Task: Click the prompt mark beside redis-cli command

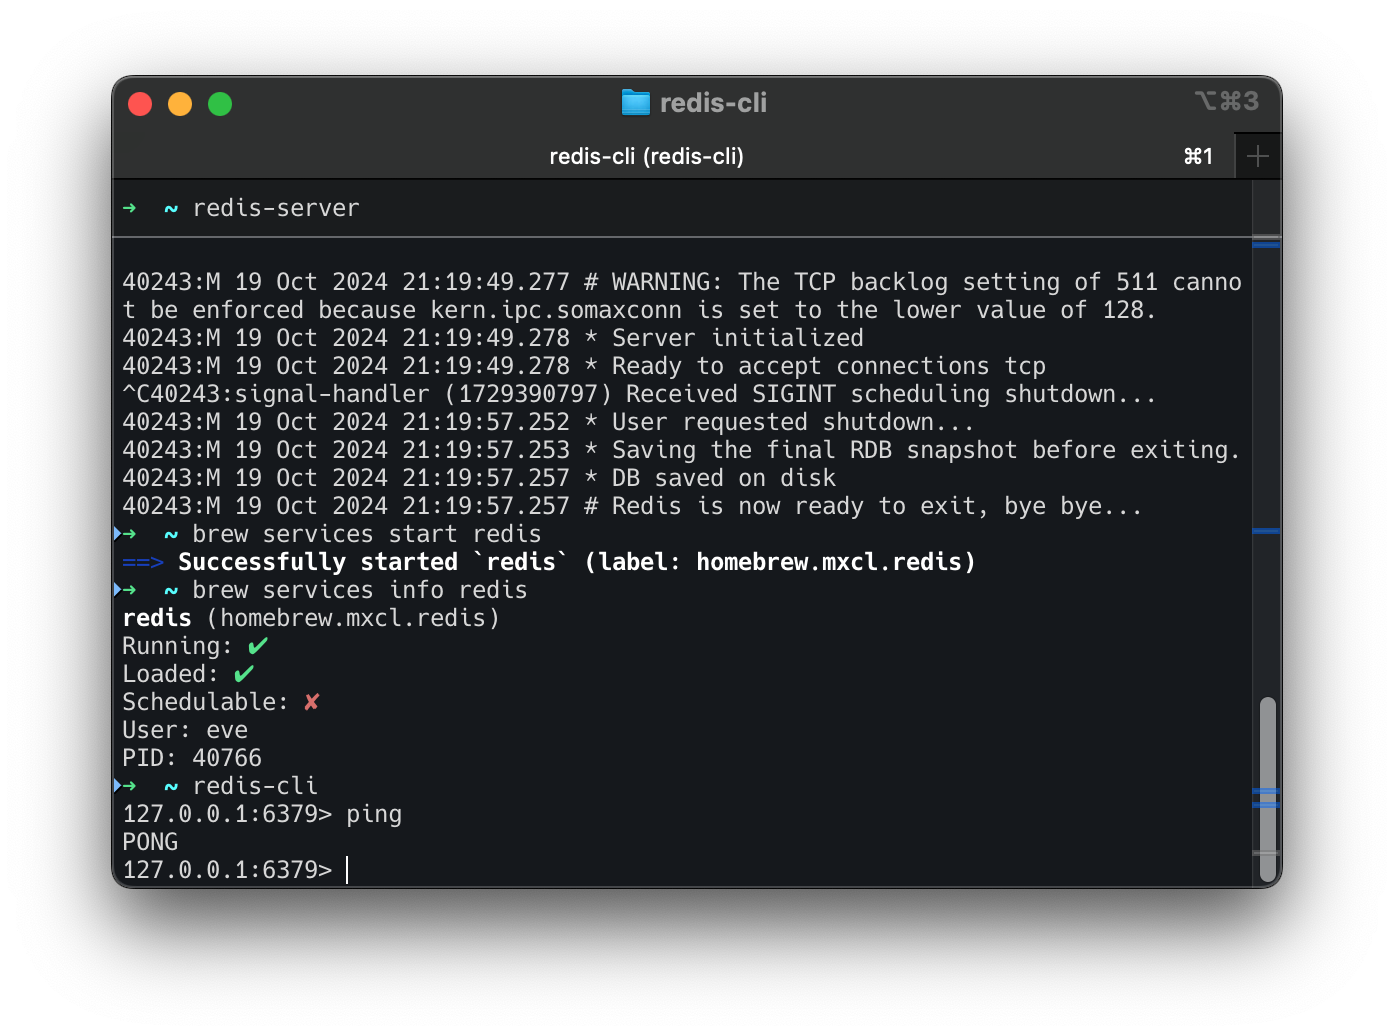Action: point(119,786)
